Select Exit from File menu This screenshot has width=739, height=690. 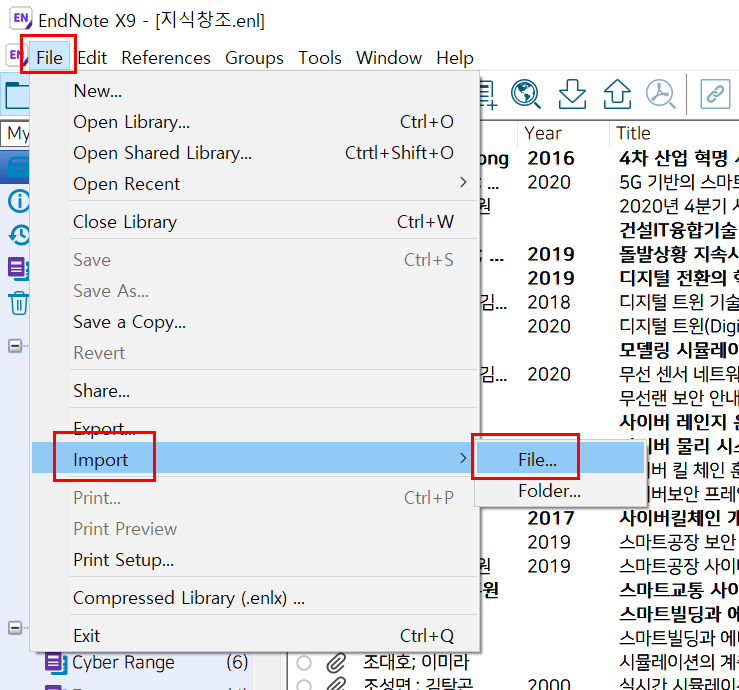click(x=255, y=636)
